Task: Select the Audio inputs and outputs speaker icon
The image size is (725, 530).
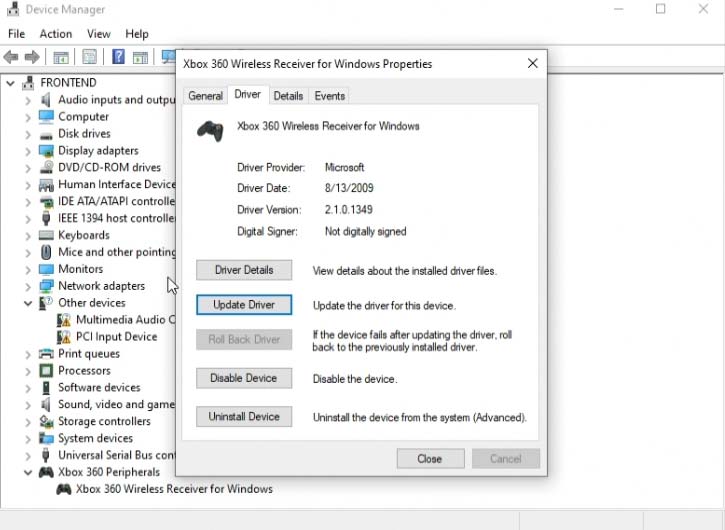Action: click(x=46, y=99)
